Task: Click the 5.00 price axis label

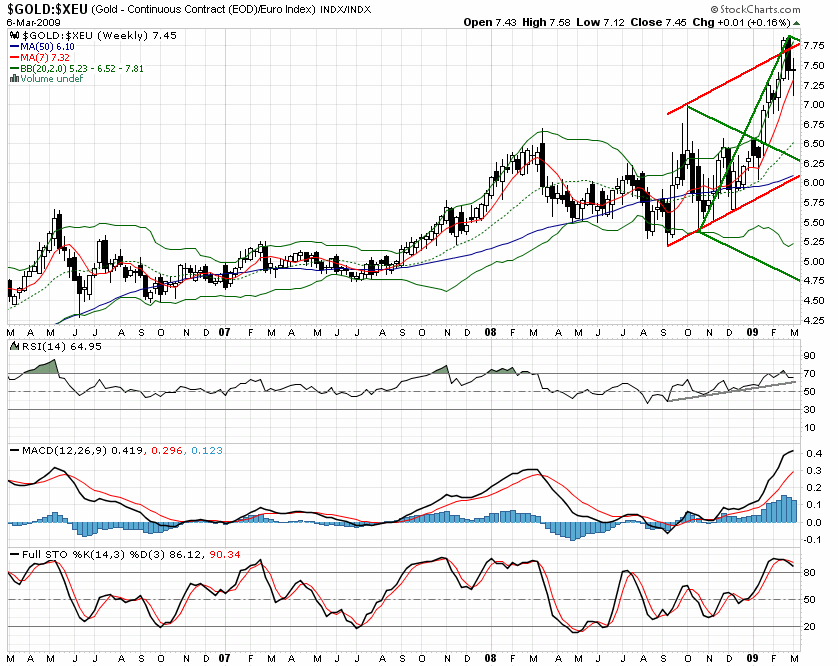Action: pyautogui.click(x=813, y=262)
